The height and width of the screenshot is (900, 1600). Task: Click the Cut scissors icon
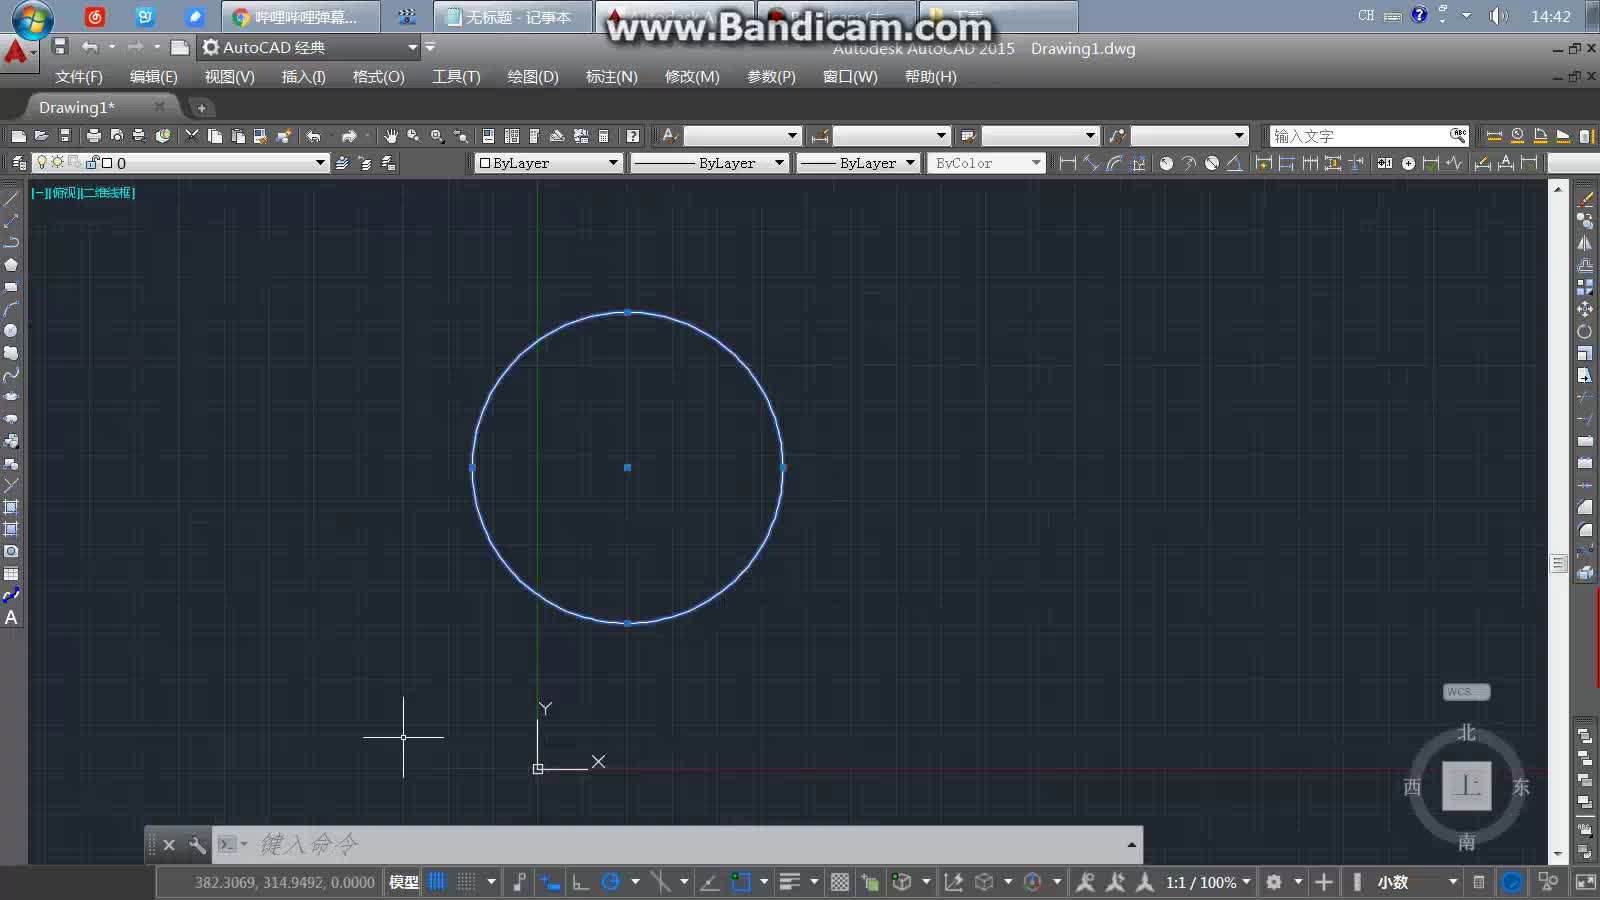(192, 136)
